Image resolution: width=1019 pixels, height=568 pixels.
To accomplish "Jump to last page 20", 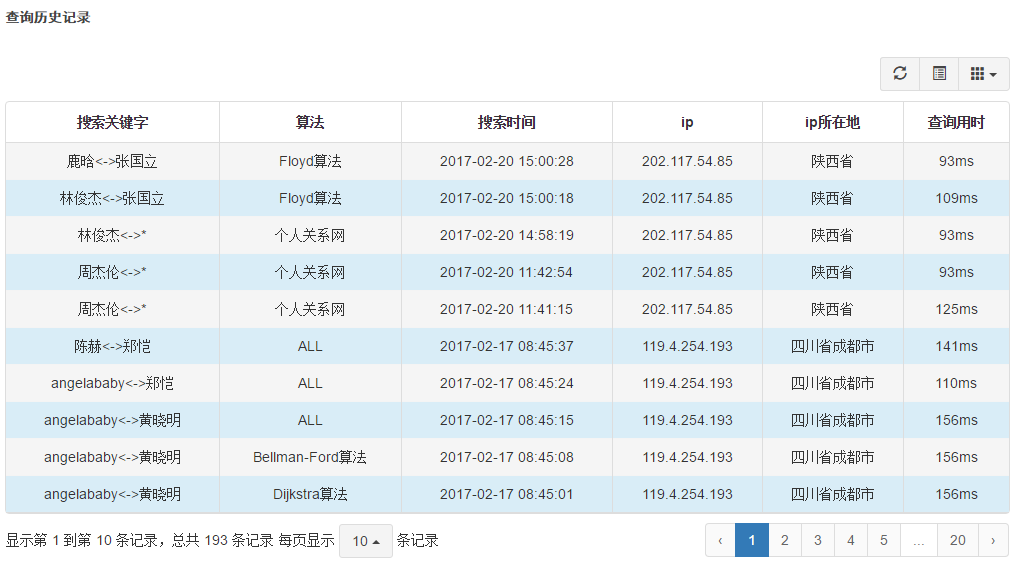I will pos(958,540).
